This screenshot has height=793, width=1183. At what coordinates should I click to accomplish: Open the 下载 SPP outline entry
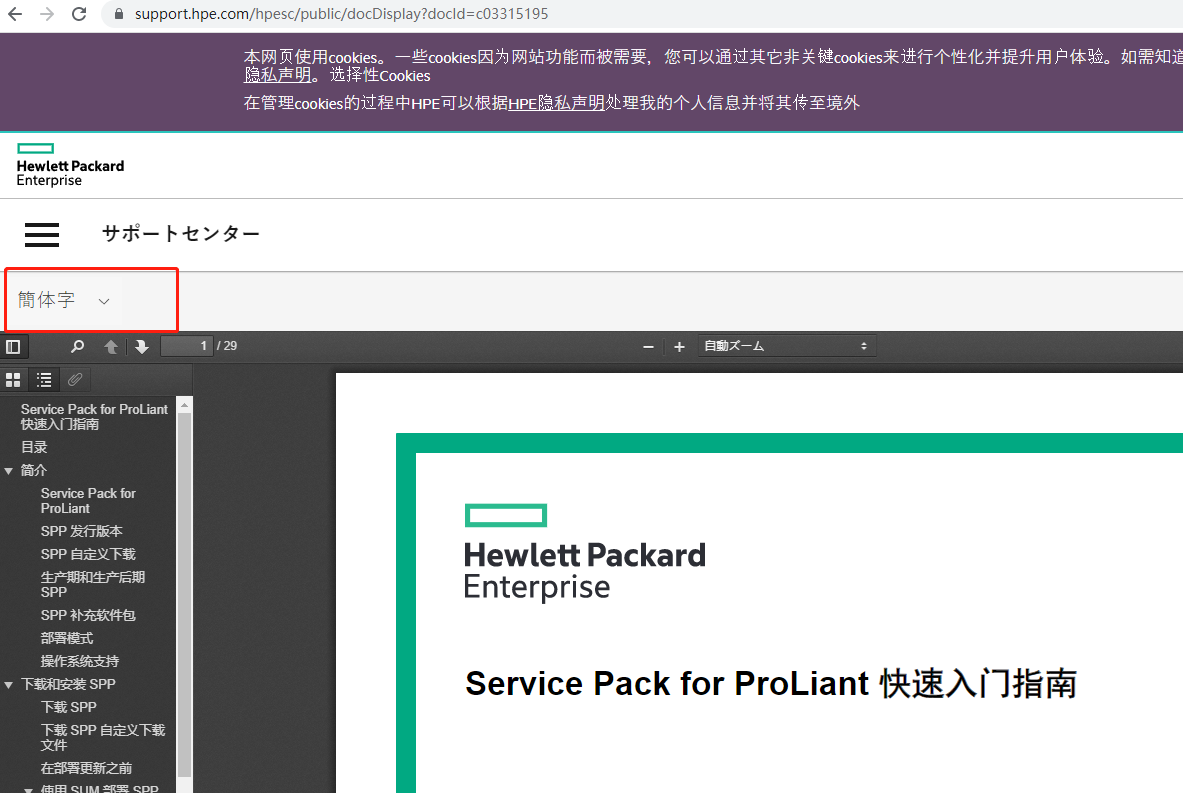pyautogui.click(x=69, y=708)
